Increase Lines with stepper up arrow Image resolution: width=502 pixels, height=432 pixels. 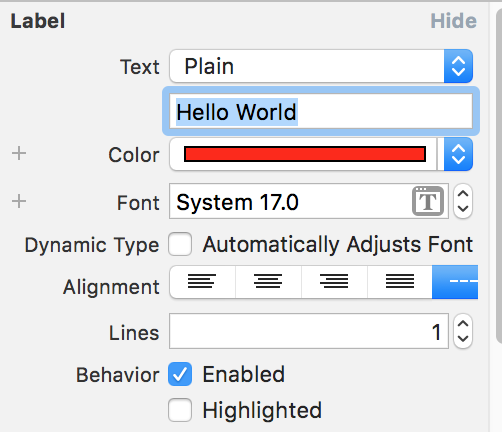463,323
